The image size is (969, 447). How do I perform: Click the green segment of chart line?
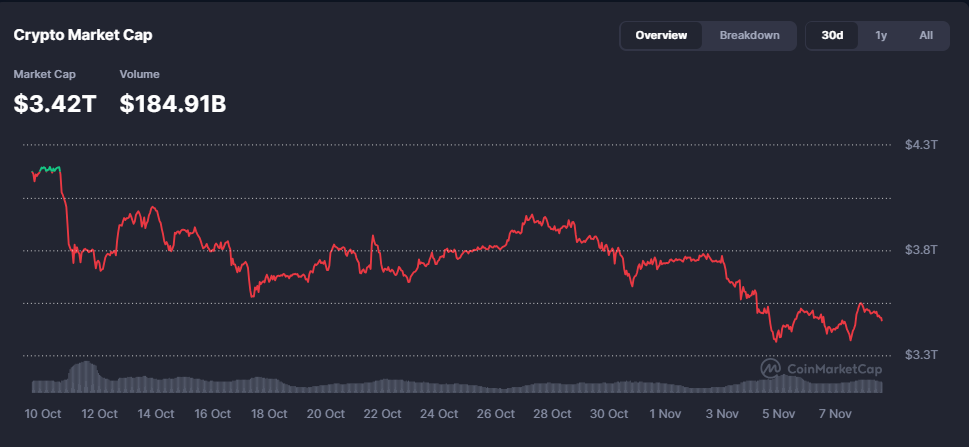tap(48, 168)
